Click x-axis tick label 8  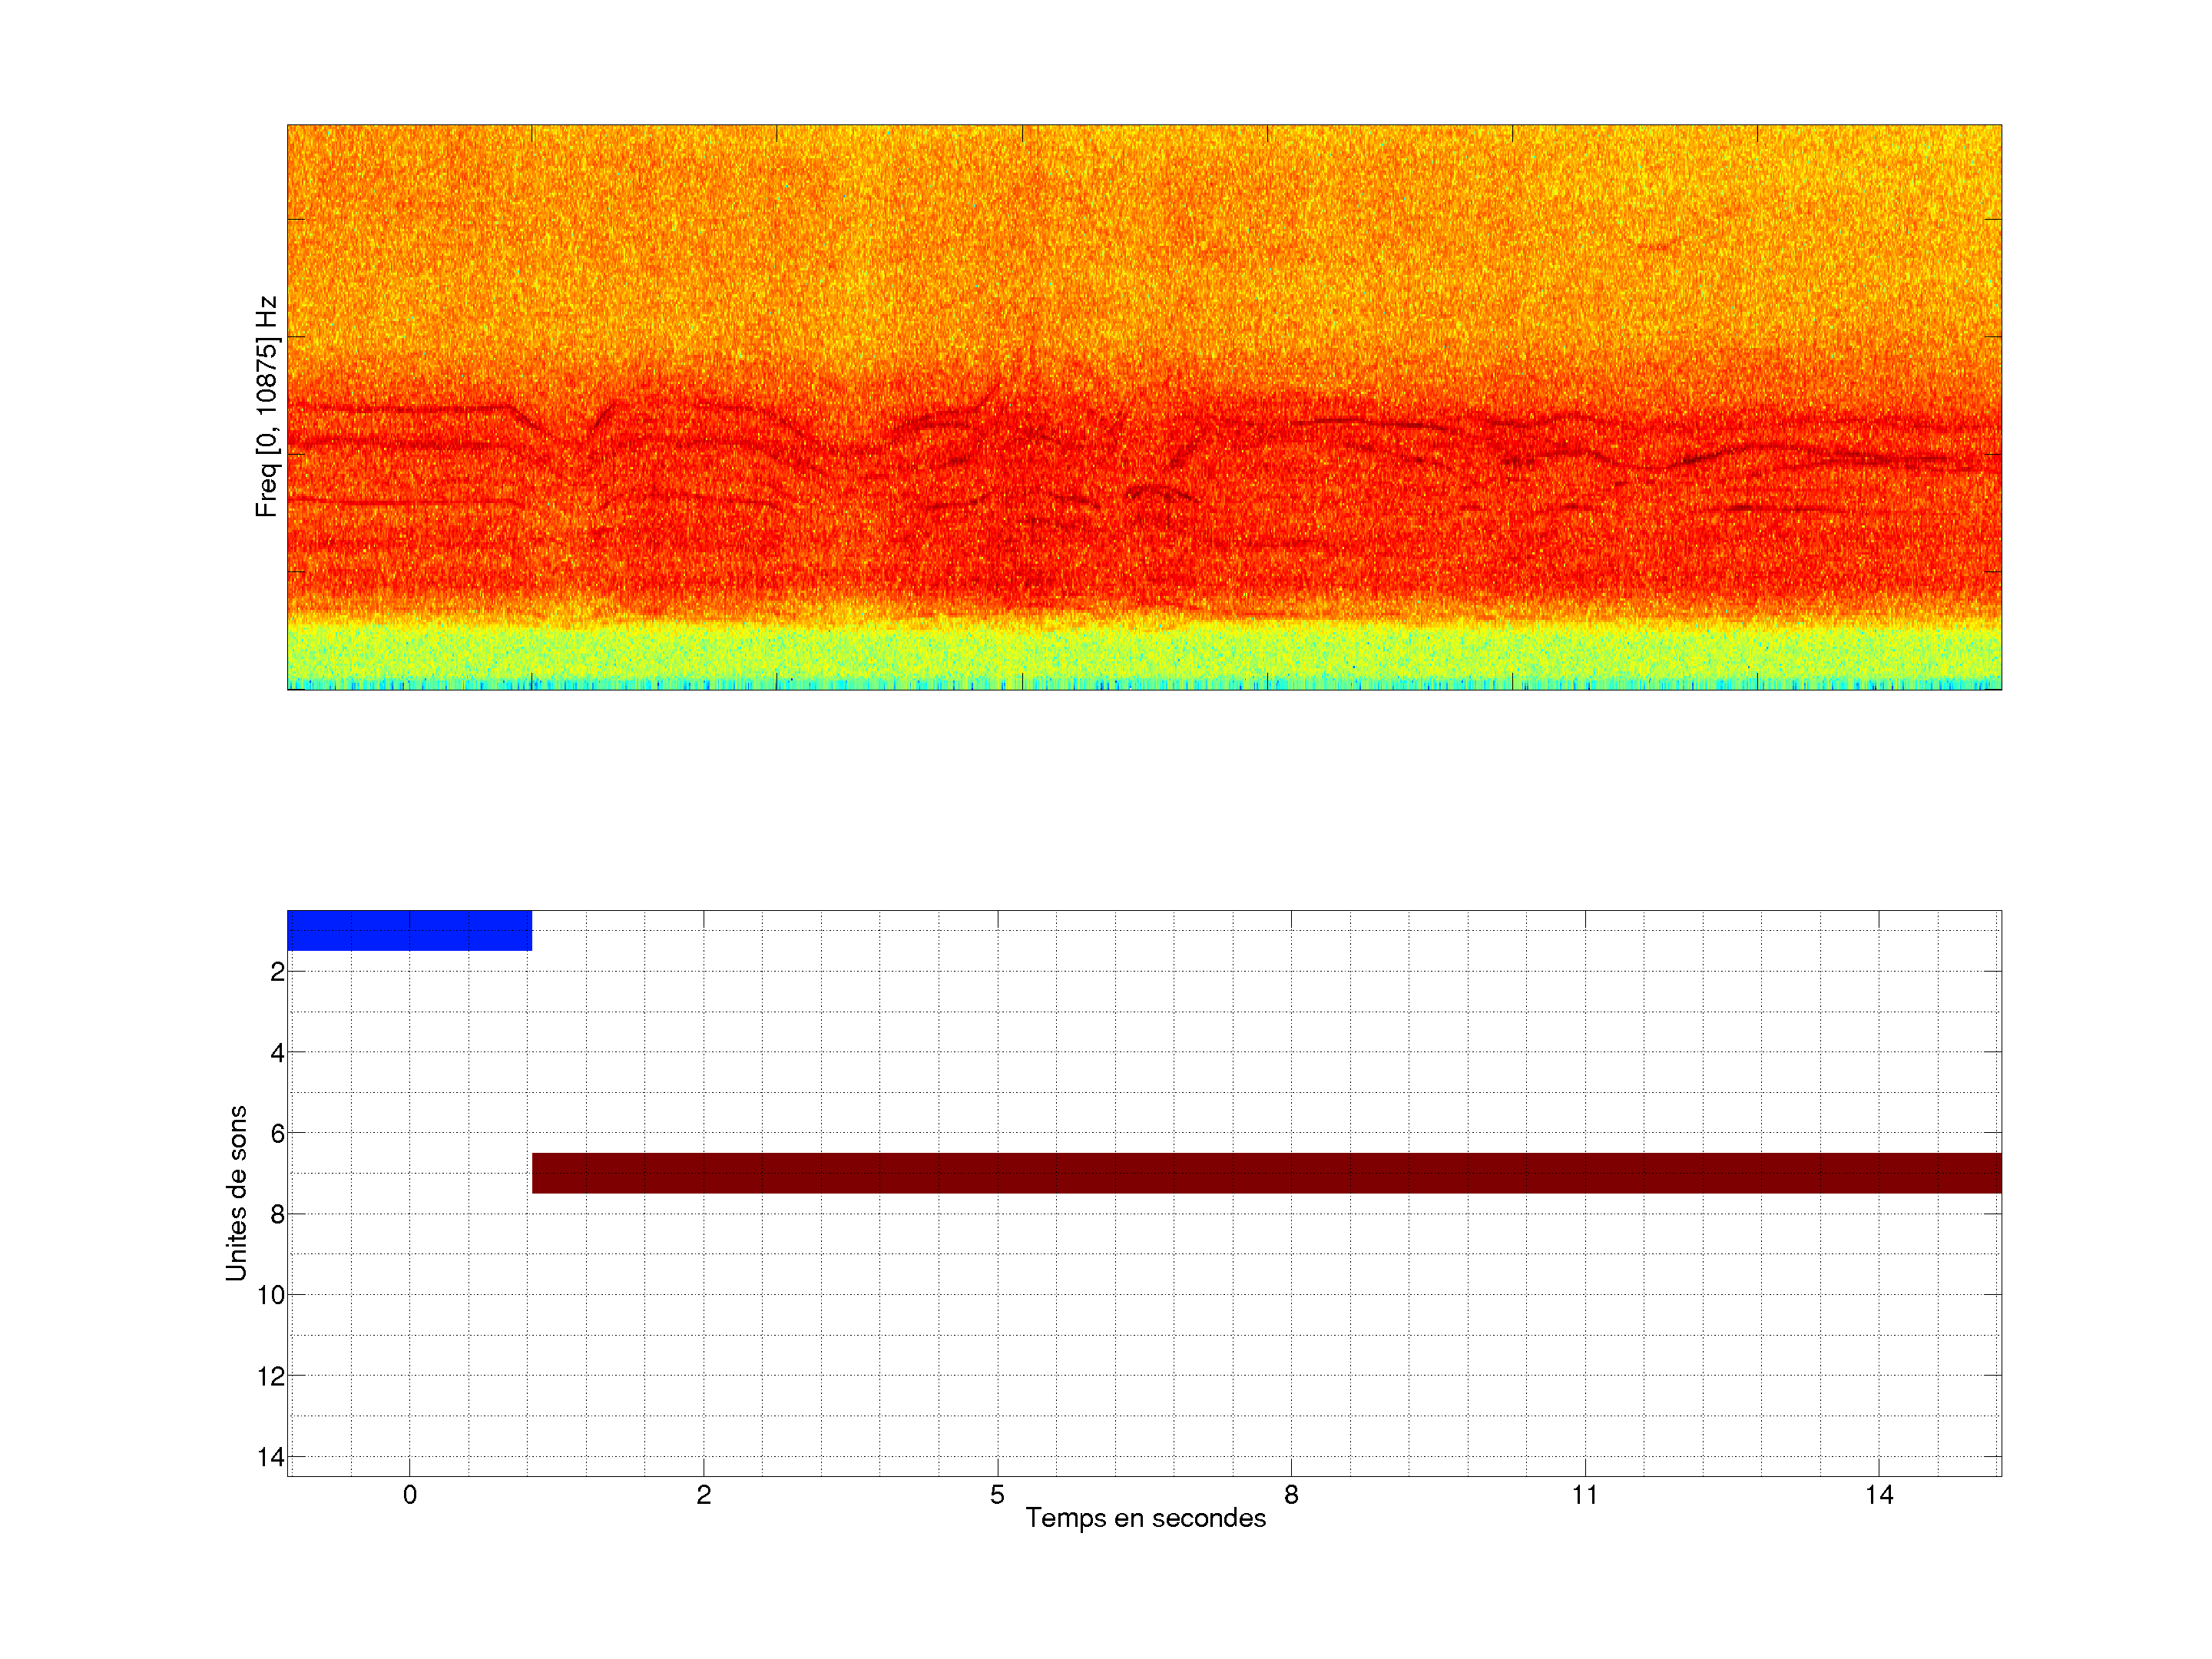coord(1291,1495)
